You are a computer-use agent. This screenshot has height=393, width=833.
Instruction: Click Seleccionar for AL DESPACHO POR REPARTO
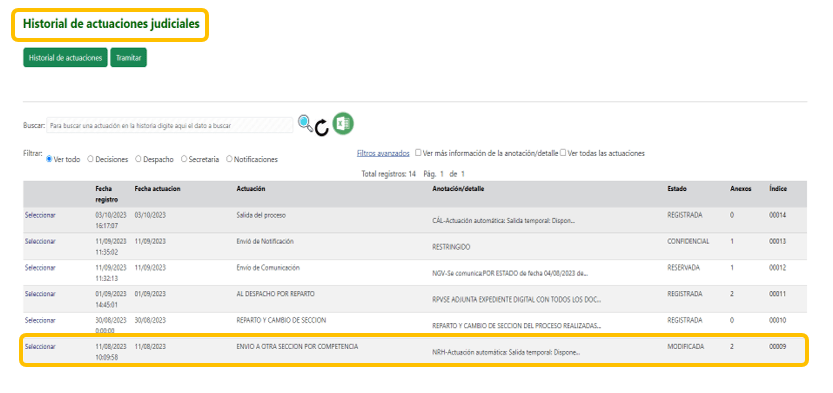click(40, 294)
